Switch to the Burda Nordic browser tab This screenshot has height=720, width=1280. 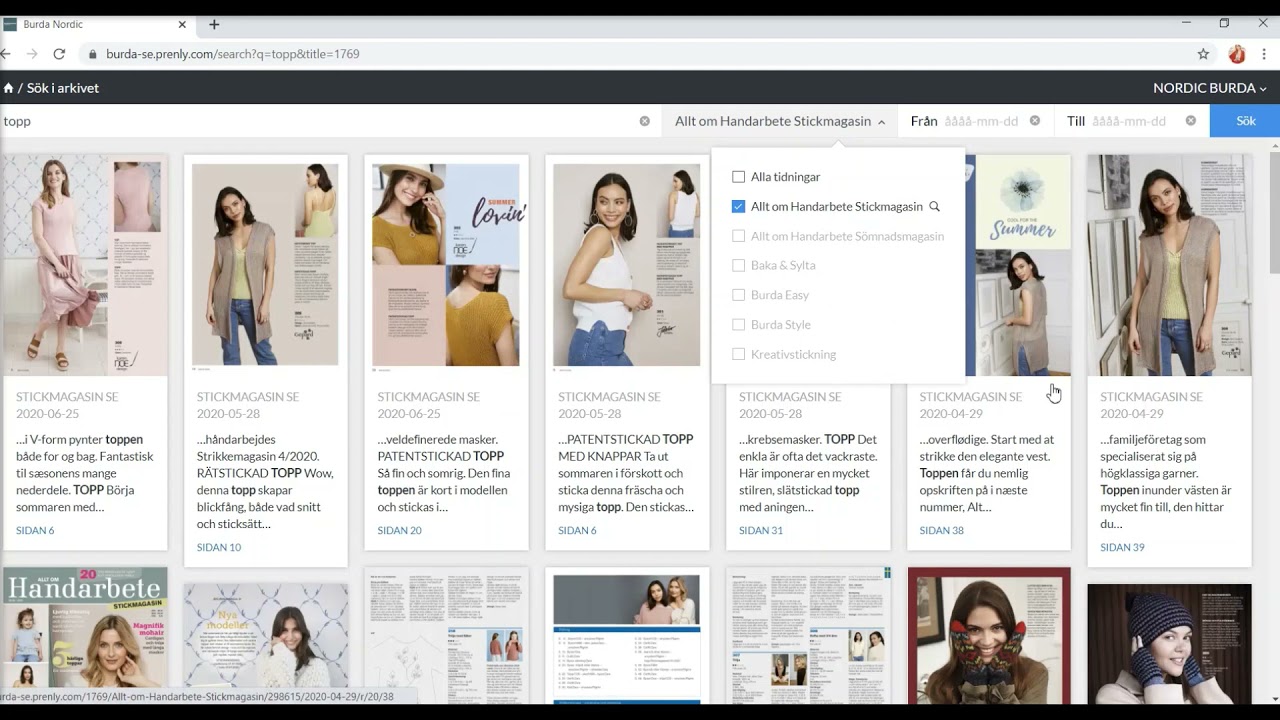tap(95, 24)
